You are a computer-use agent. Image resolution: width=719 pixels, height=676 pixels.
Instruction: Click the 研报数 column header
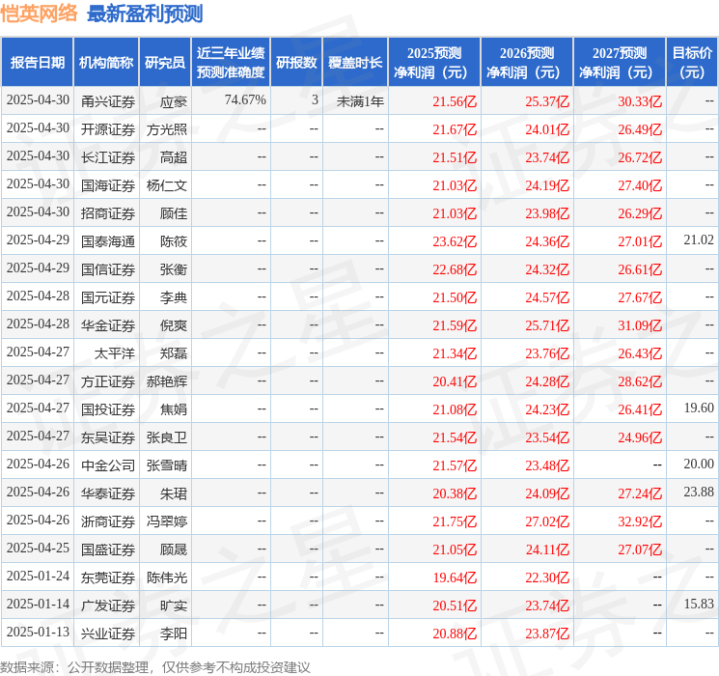[296, 62]
